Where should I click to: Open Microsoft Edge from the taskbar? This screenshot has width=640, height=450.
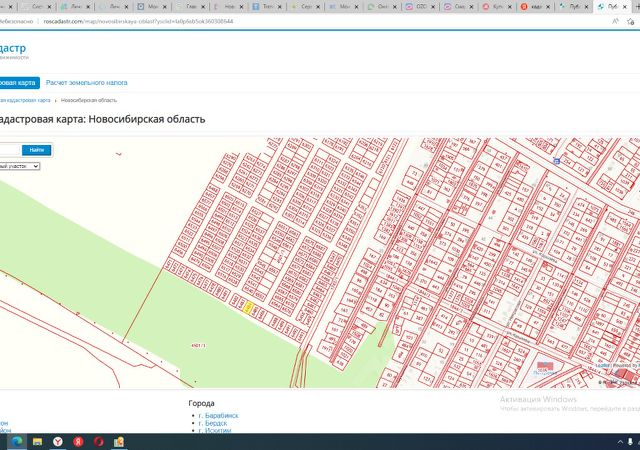coord(17,441)
